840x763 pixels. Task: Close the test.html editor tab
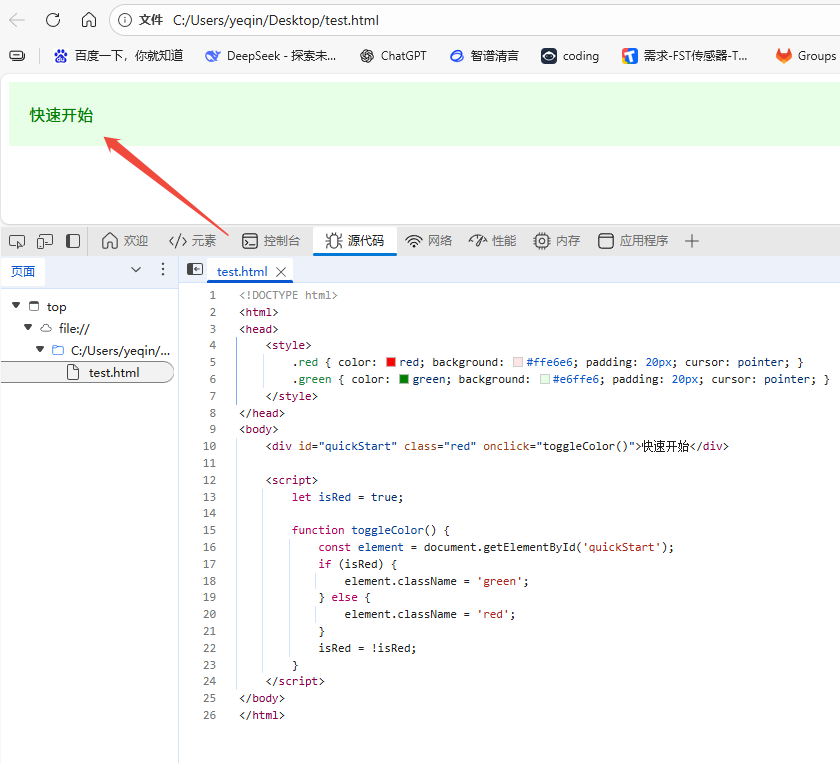(x=281, y=271)
